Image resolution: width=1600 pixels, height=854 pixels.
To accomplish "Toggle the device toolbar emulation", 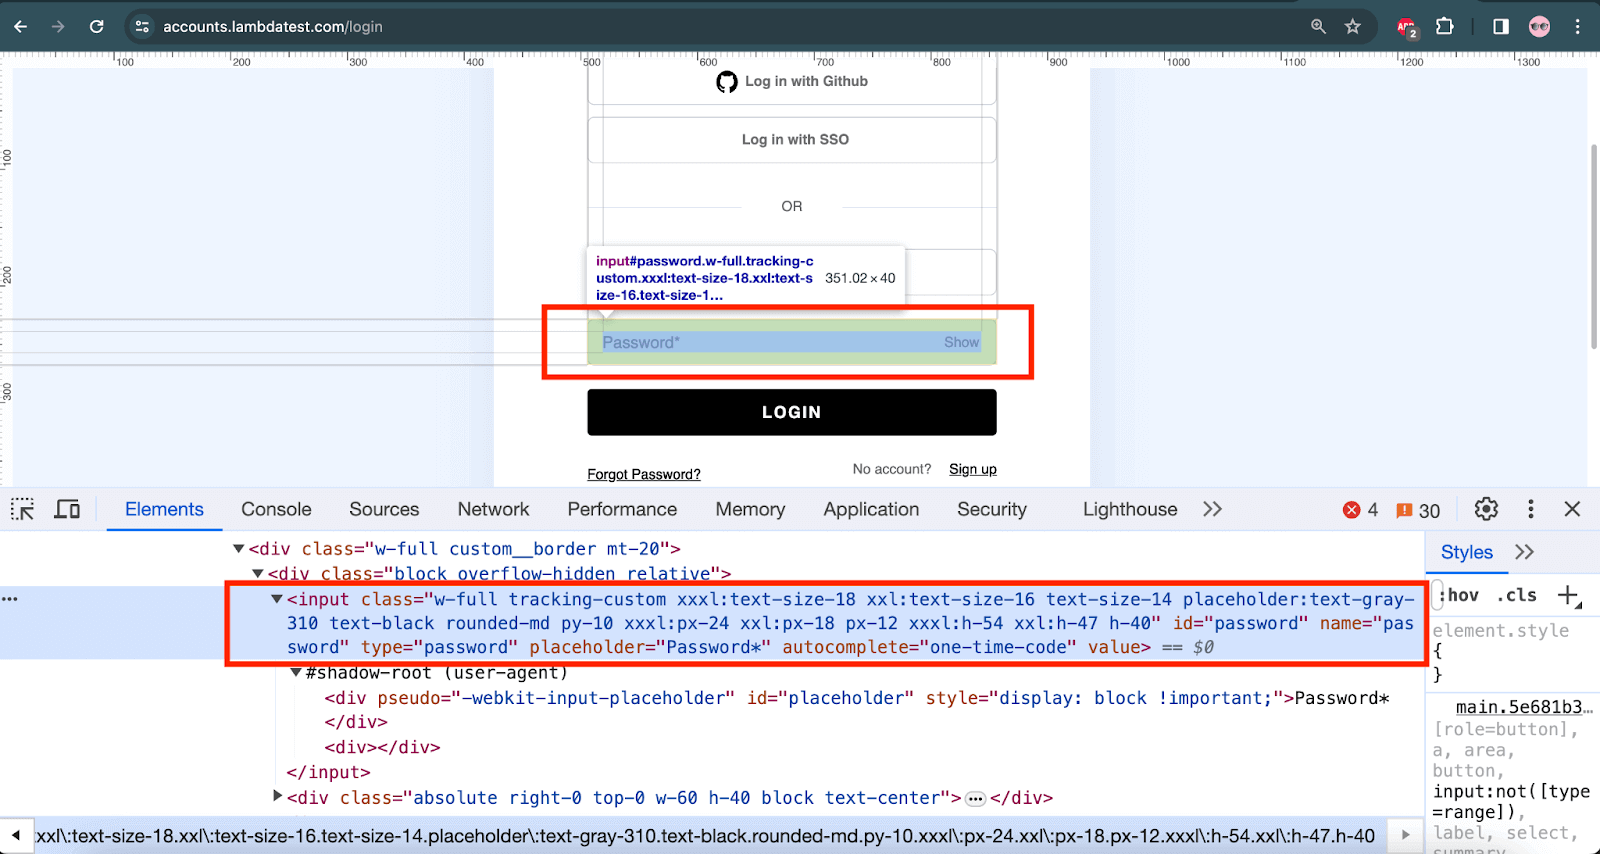I will point(67,509).
